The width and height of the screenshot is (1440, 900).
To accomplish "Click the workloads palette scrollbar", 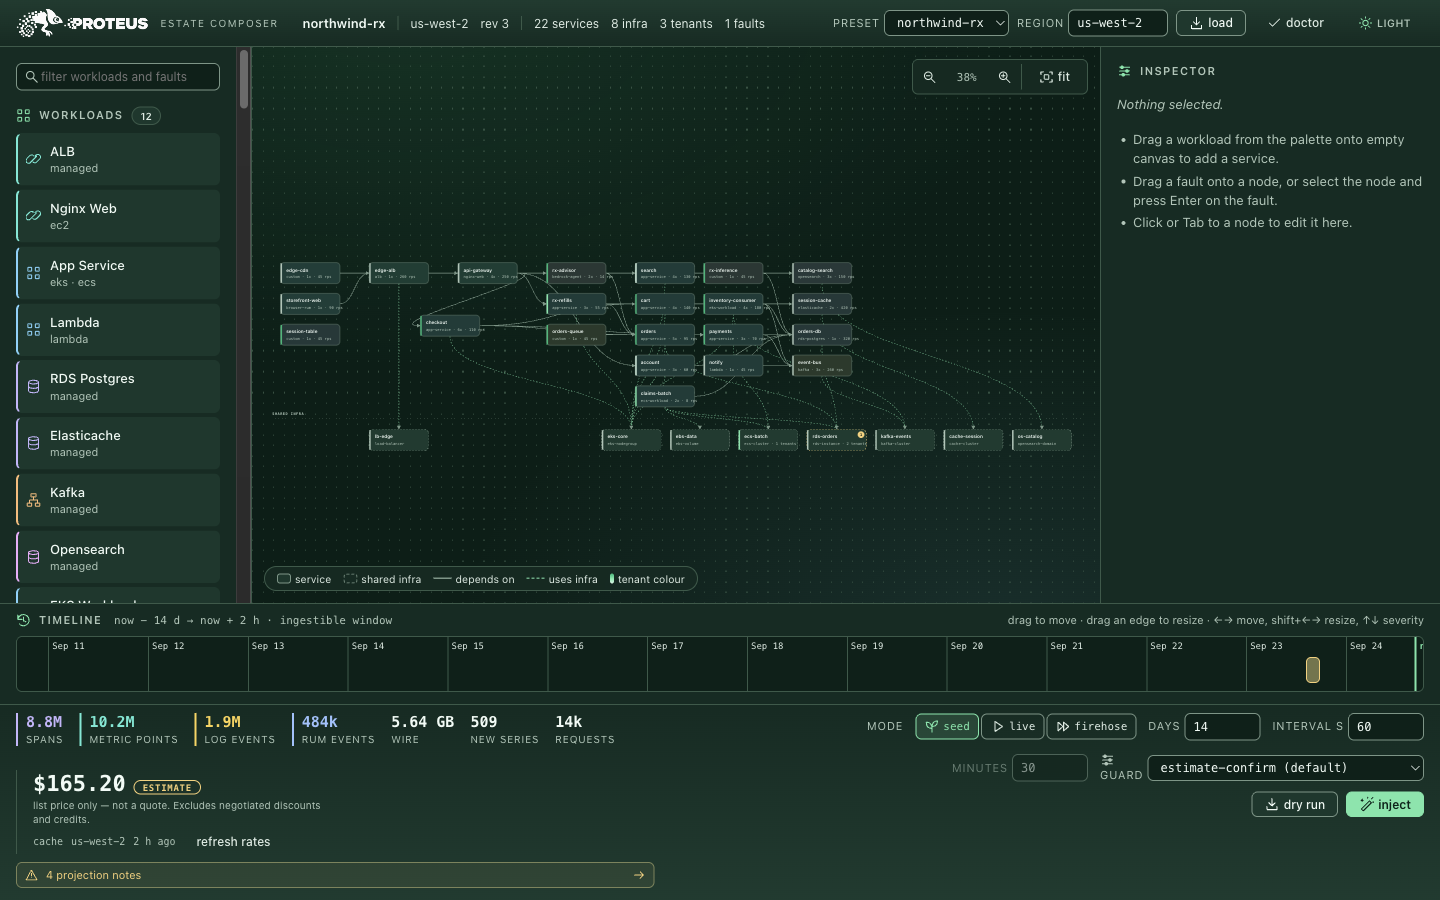I will [244, 79].
